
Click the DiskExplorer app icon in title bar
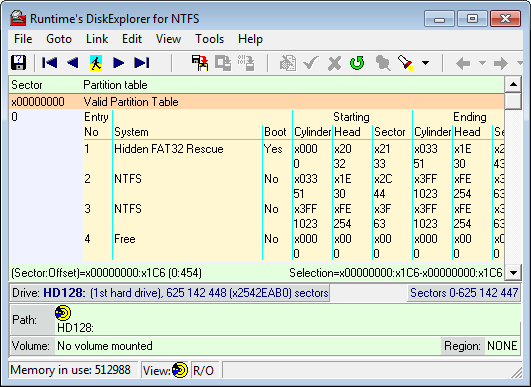click(x=18, y=18)
